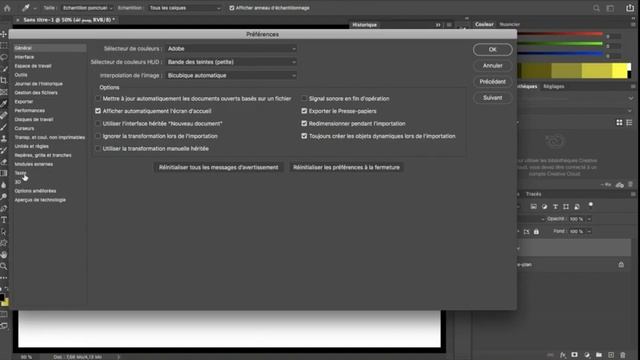This screenshot has height=360, width=640.
Task: Open 'Sélecteur de couleurs HUD' dropdown
Action: tap(231, 62)
